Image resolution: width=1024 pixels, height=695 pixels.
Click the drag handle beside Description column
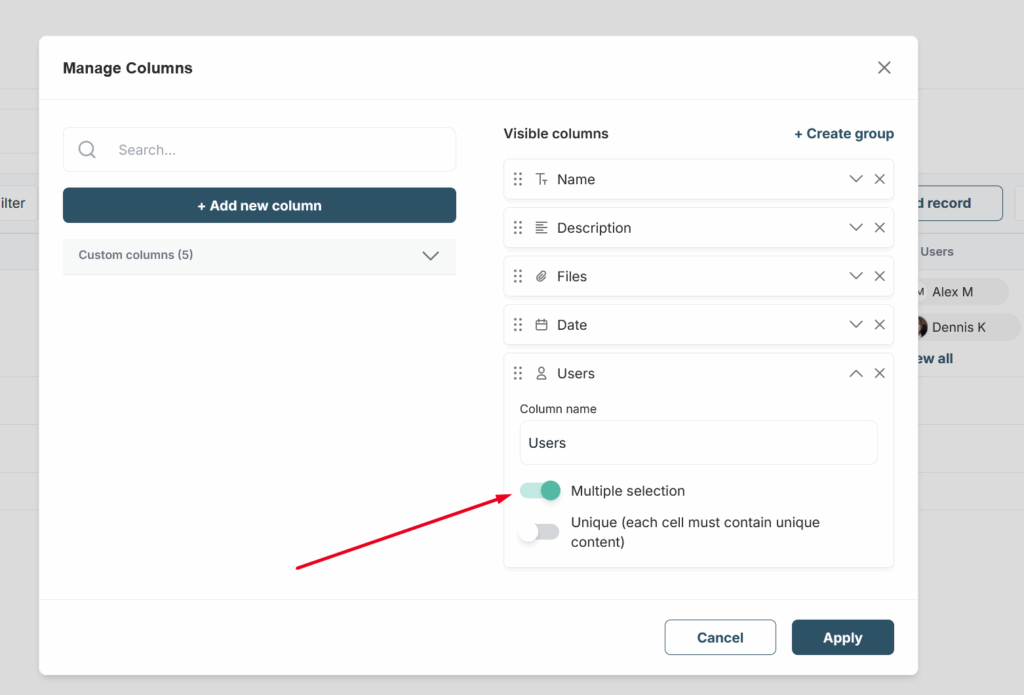518,228
